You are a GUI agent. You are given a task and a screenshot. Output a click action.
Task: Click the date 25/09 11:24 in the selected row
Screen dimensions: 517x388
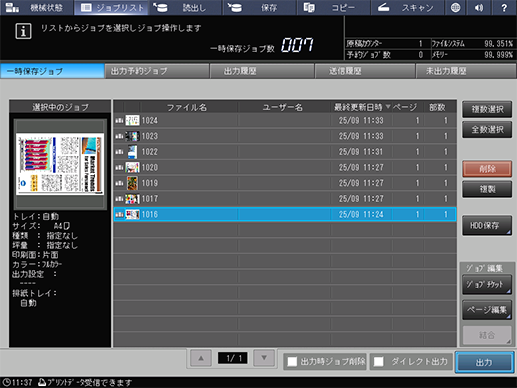tap(361, 214)
